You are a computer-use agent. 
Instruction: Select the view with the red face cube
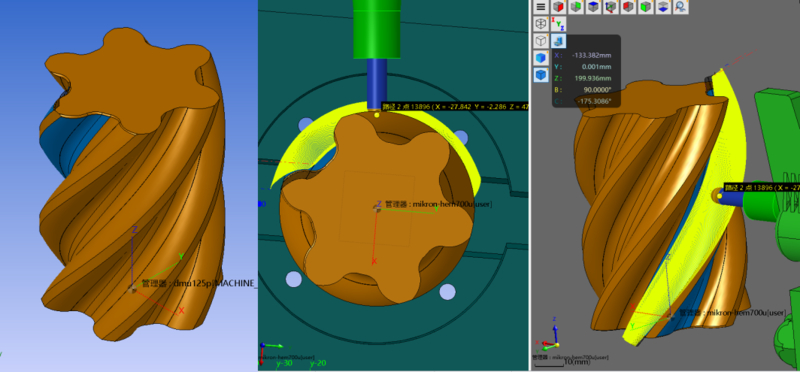[559, 7]
